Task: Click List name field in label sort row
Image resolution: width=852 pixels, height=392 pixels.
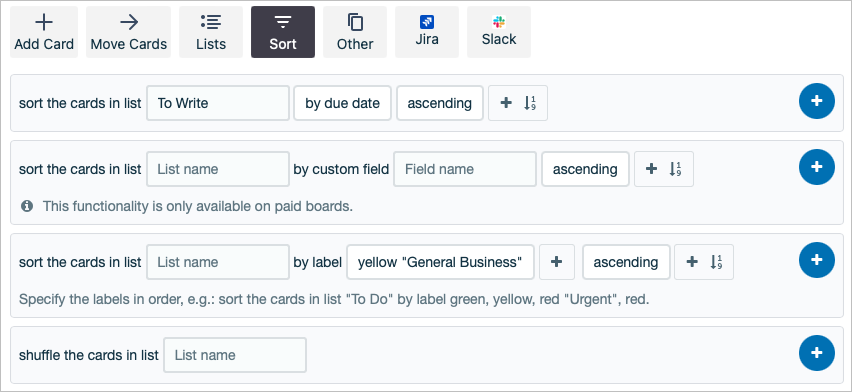Action: click(218, 262)
